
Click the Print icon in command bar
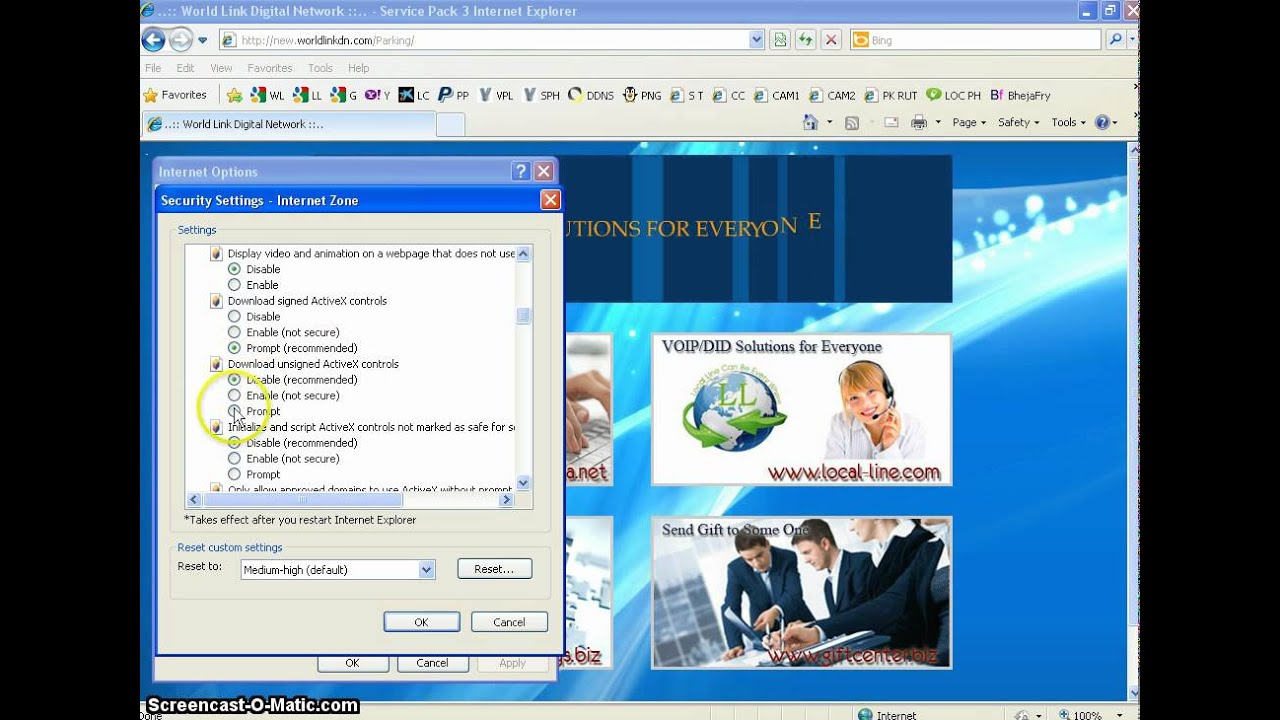pyautogui.click(x=919, y=122)
